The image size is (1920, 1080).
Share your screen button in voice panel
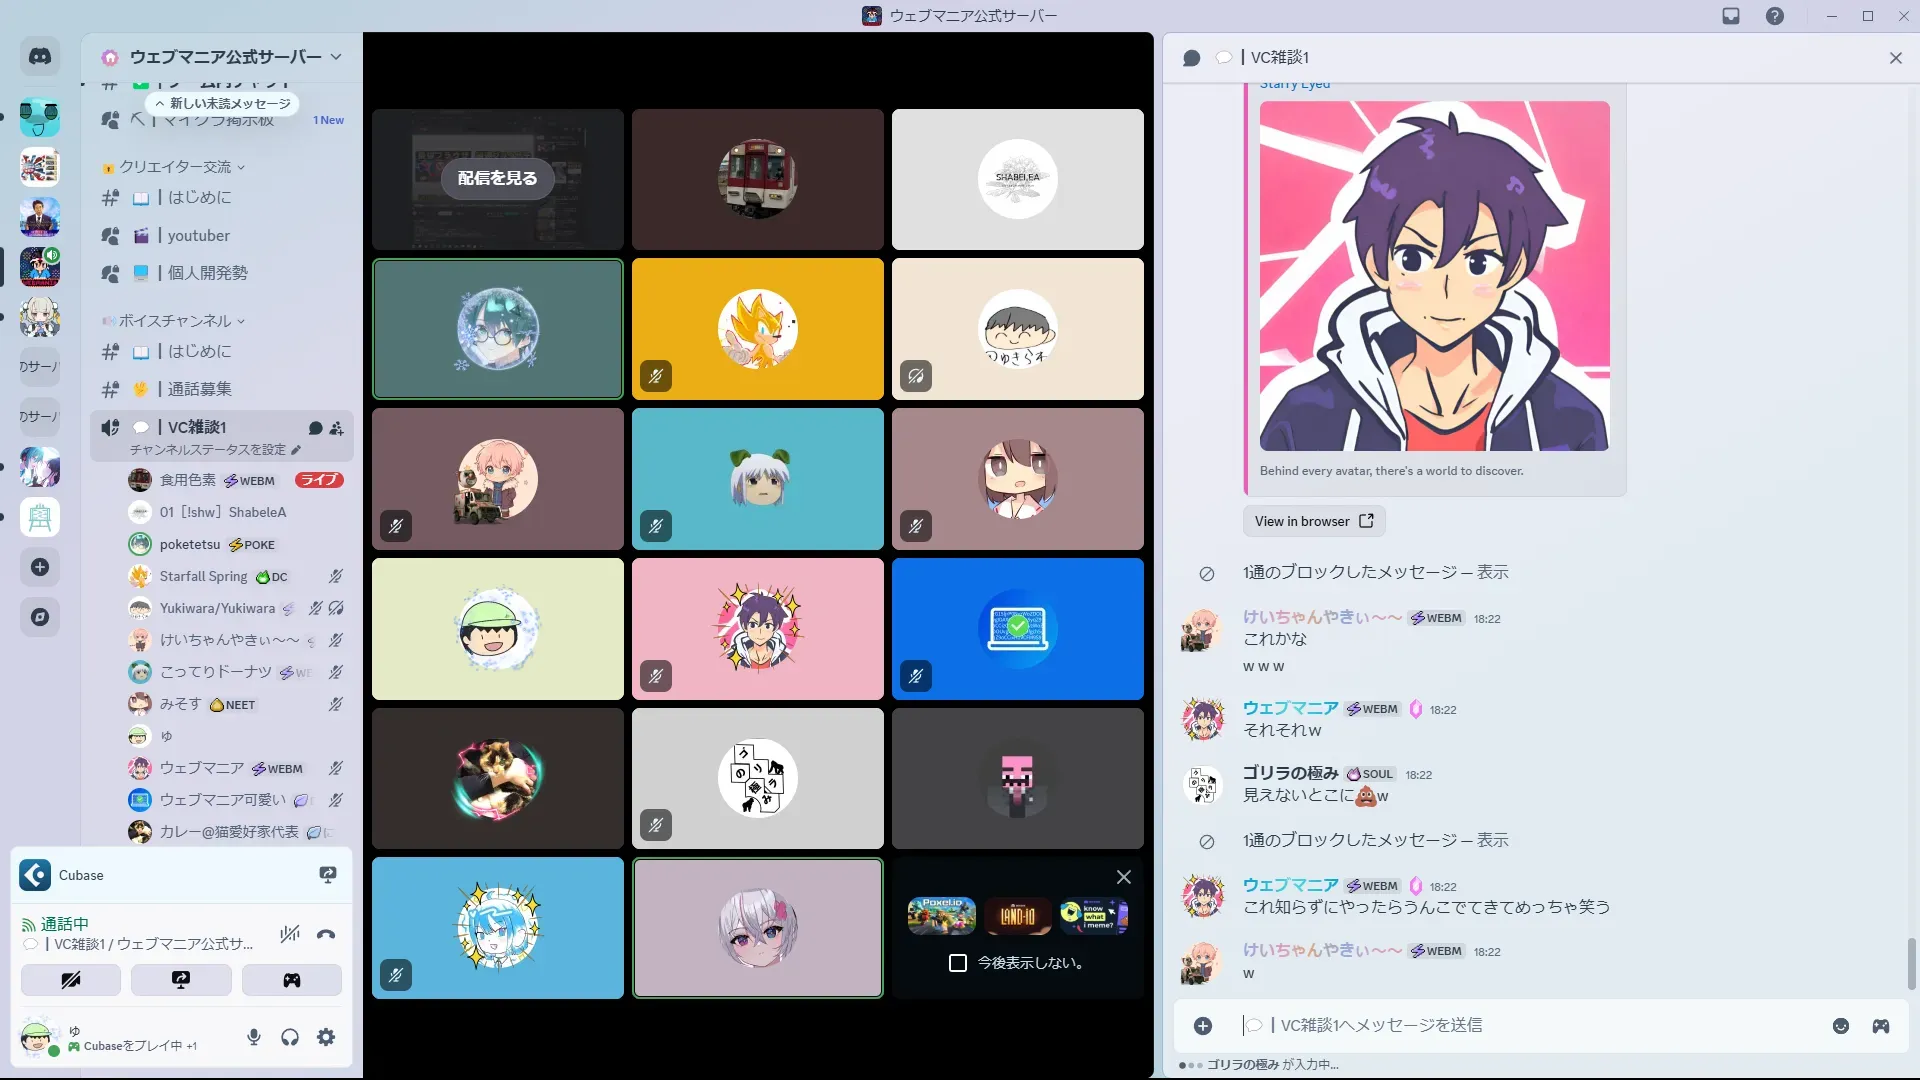[181, 980]
